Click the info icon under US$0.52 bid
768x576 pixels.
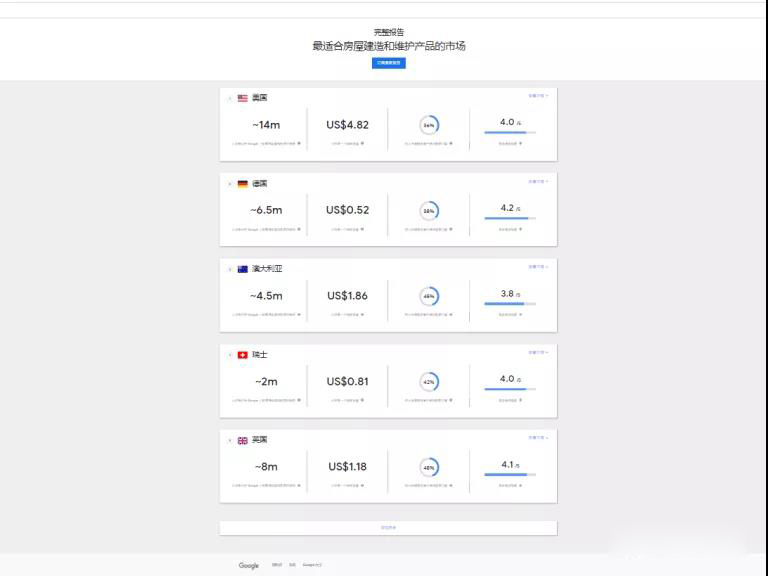click(x=362, y=229)
